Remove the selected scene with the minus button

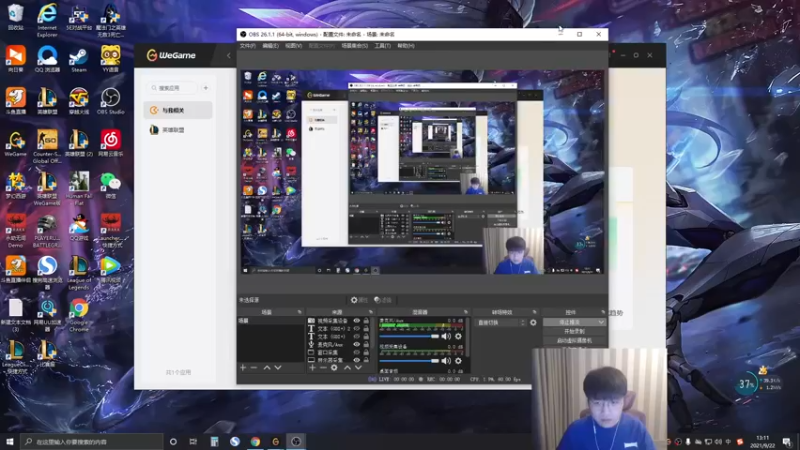tap(254, 367)
